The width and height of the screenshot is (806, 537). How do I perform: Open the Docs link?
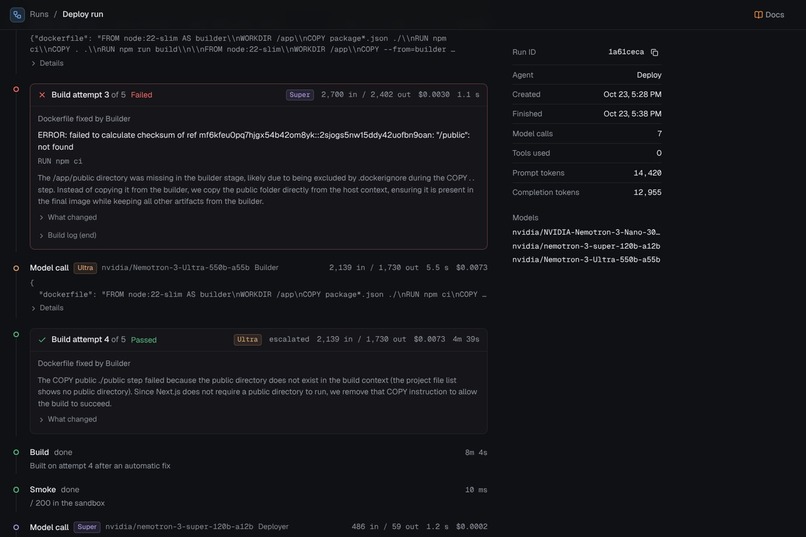pyautogui.click(x=769, y=15)
